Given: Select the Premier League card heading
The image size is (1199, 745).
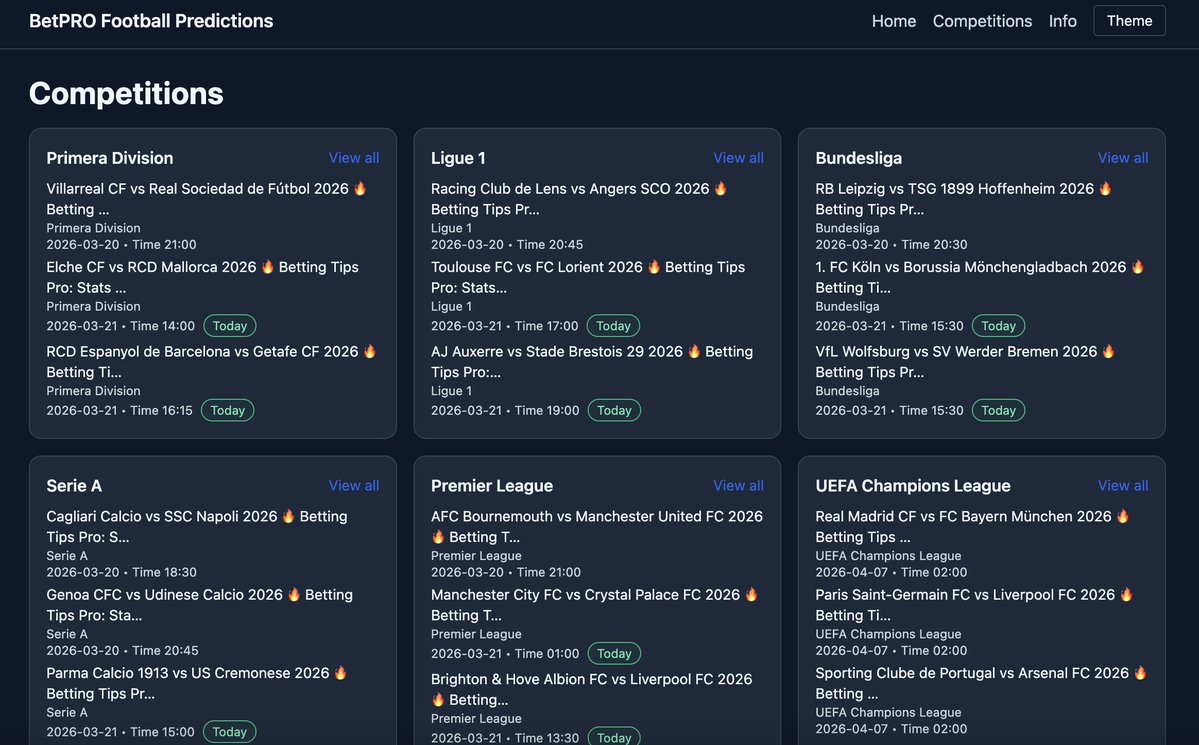Looking at the screenshot, I should pyautogui.click(x=492, y=485).
